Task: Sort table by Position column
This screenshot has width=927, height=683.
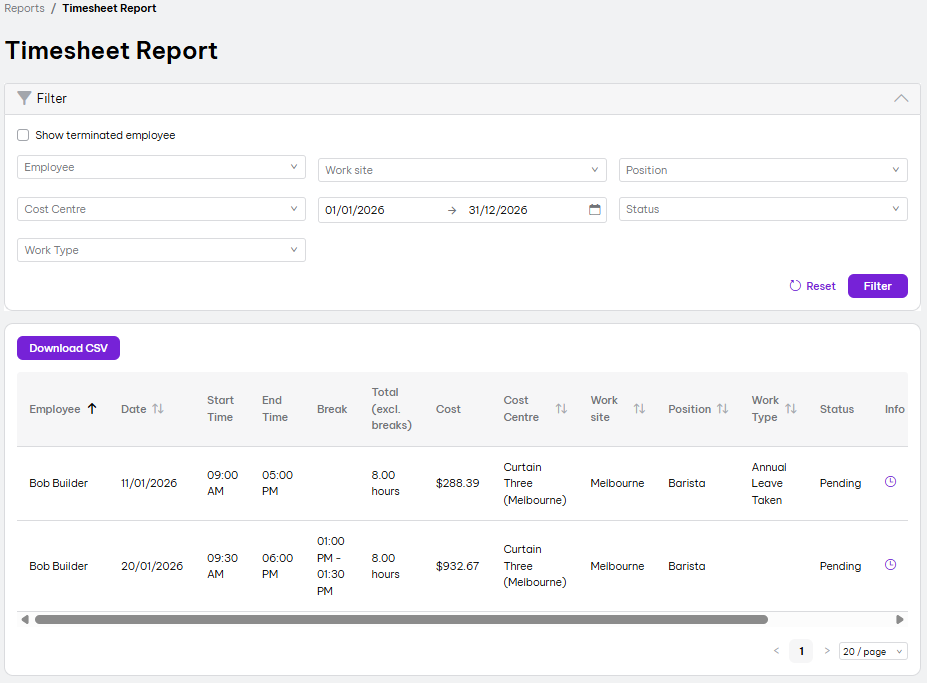Action: (722, 409)
